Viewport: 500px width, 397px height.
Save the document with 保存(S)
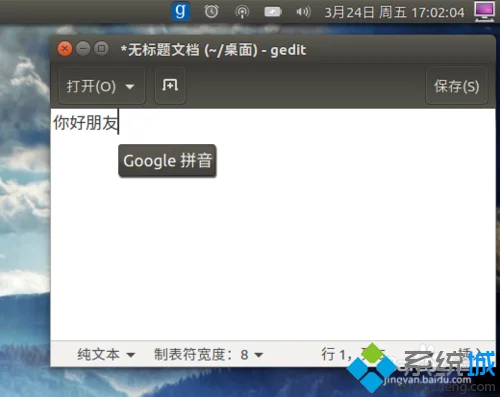pyautogui.click(x=456, y=86)
